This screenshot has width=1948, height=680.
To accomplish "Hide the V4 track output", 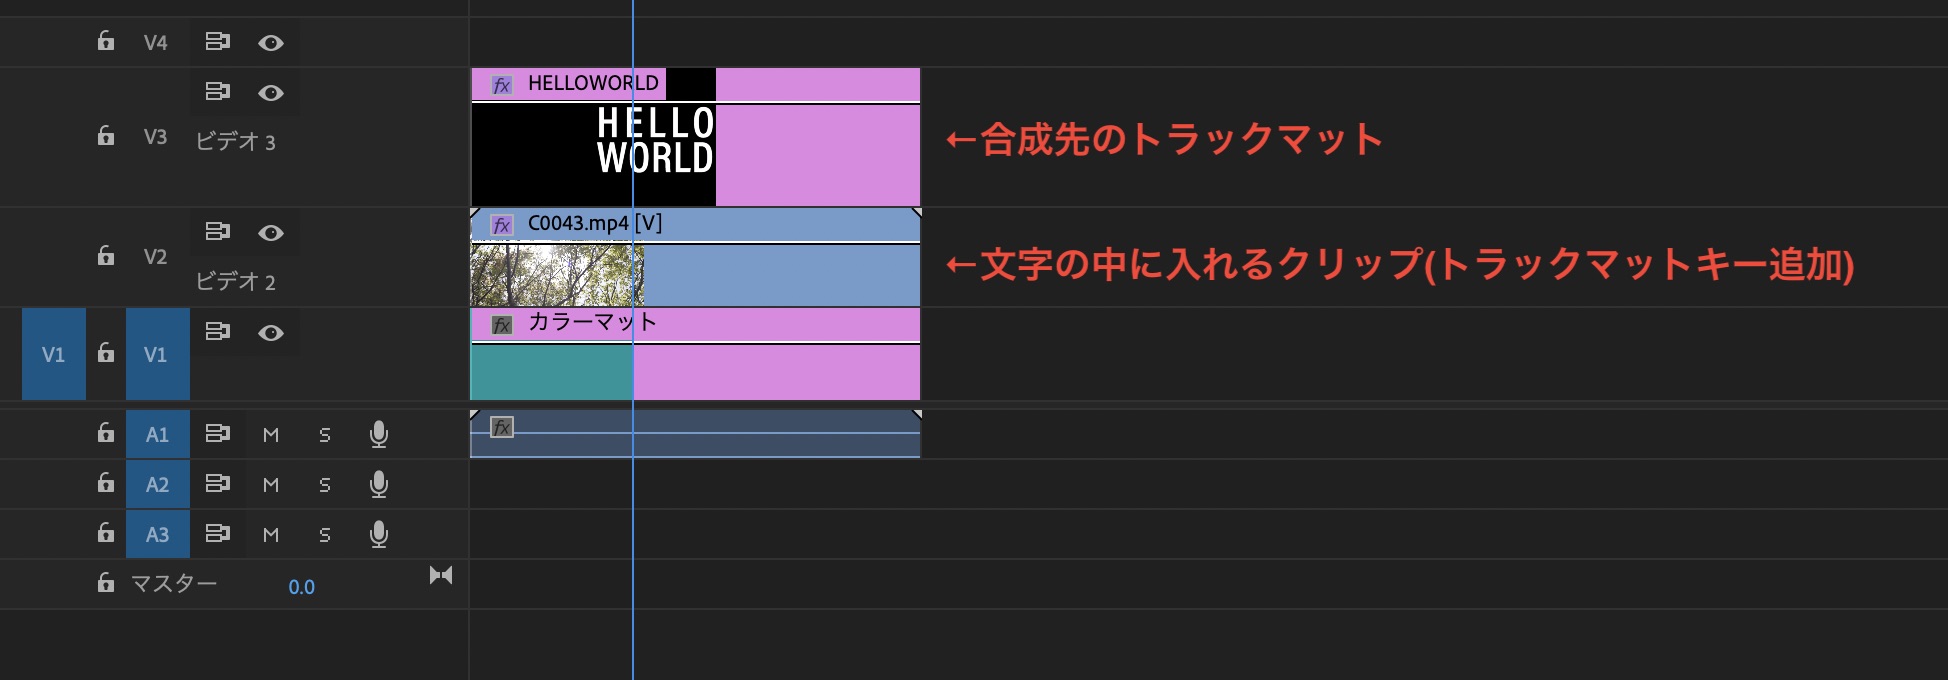I will [271, 43].
